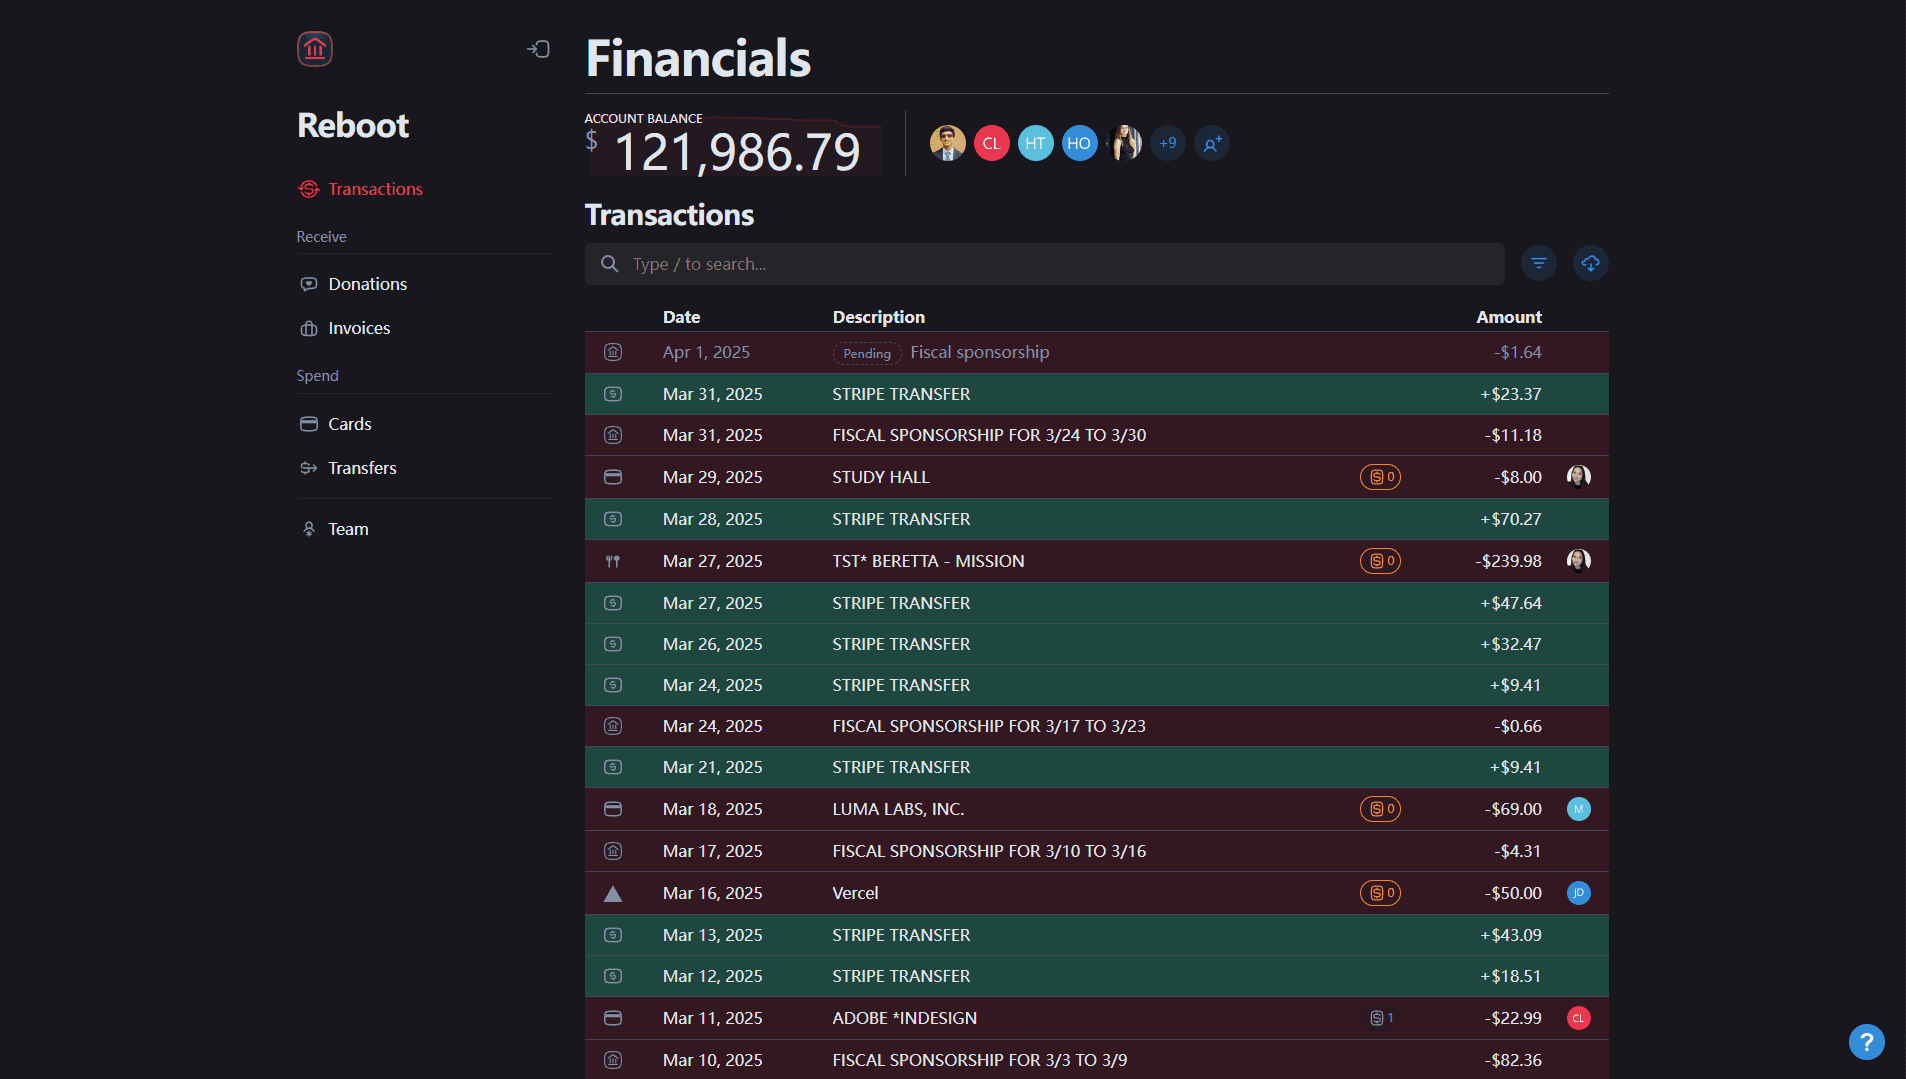Open the LUMA LABS, INC. transaction

898,809
